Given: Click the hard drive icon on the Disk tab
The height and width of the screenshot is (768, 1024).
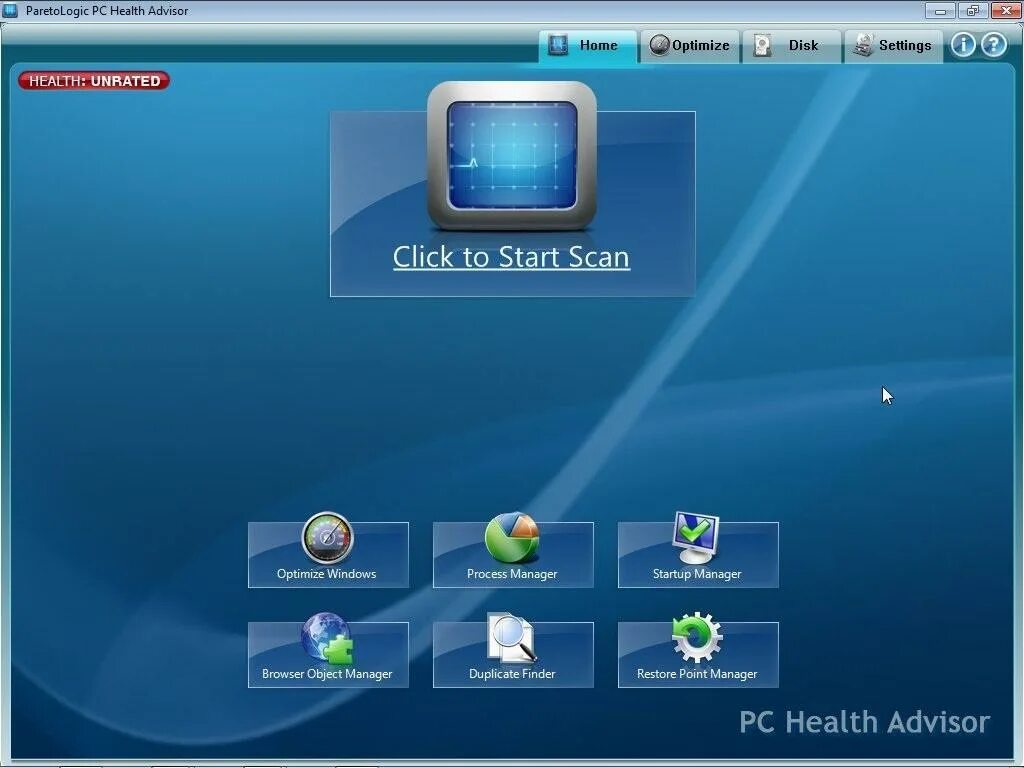Looking at the screenshot, I should coord(762,44).
